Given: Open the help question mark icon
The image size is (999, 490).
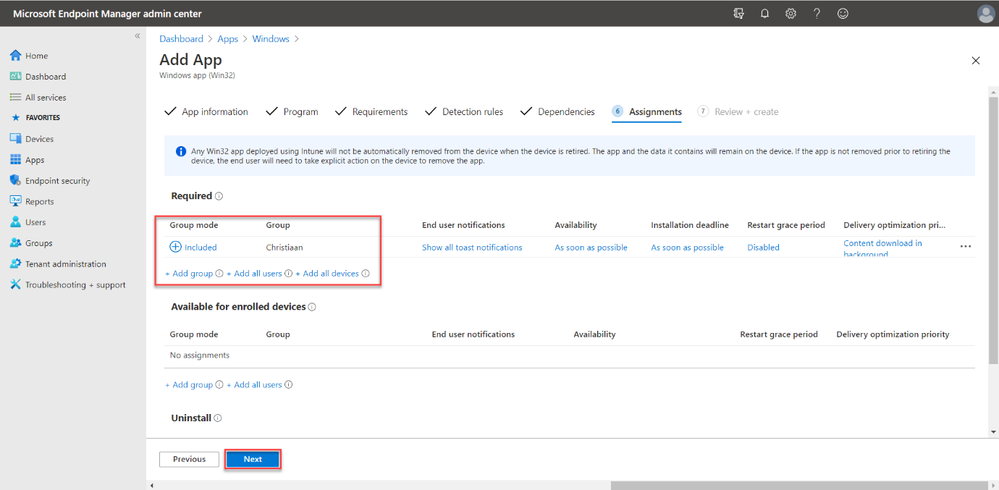Looking at the screenshot, I should click(x=817, y=13).
